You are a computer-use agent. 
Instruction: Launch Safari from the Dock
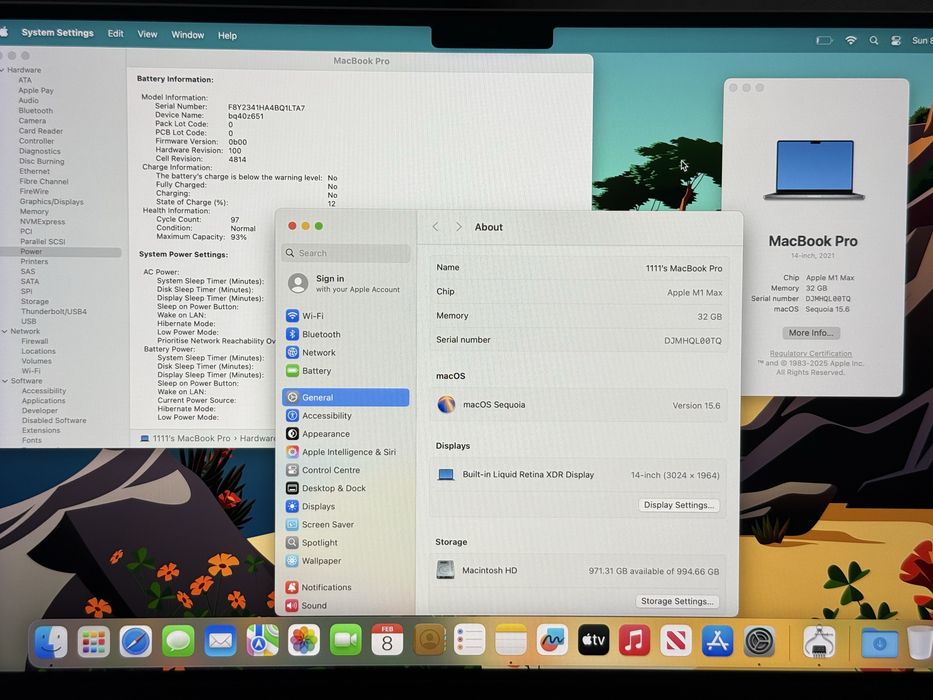(136, 642)
